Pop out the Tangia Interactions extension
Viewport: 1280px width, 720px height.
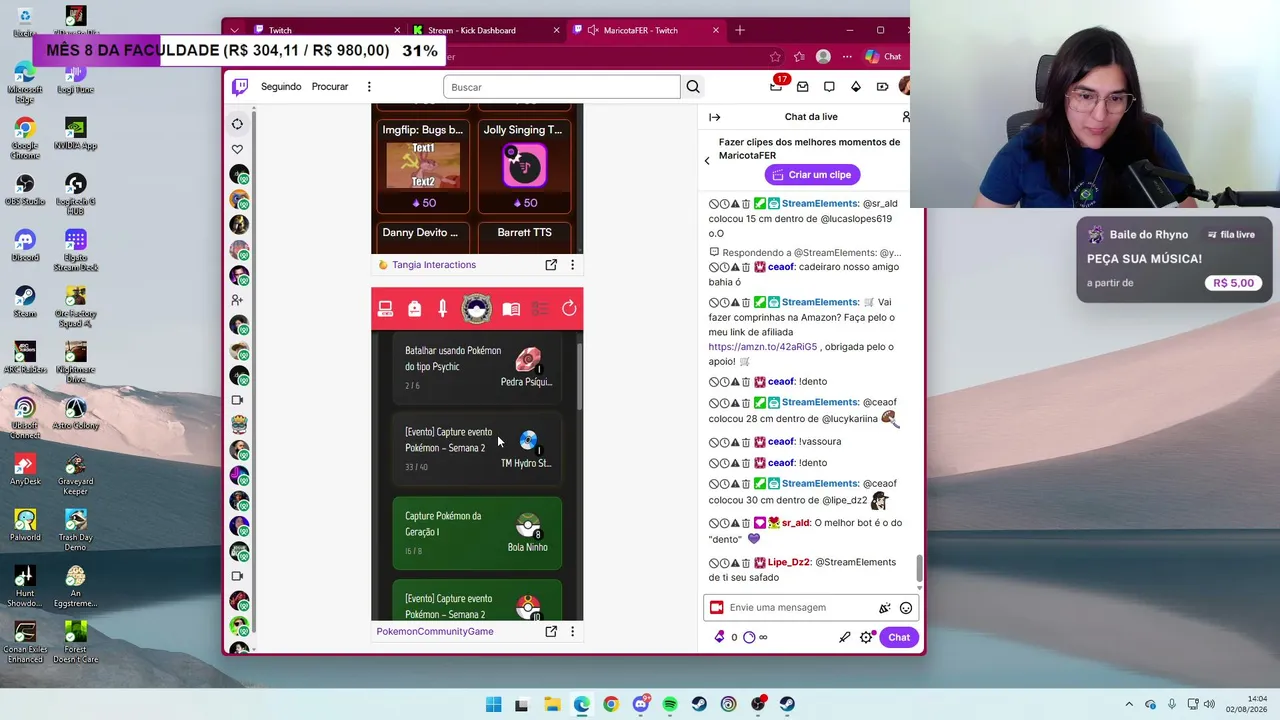click(x=551, y=265)
